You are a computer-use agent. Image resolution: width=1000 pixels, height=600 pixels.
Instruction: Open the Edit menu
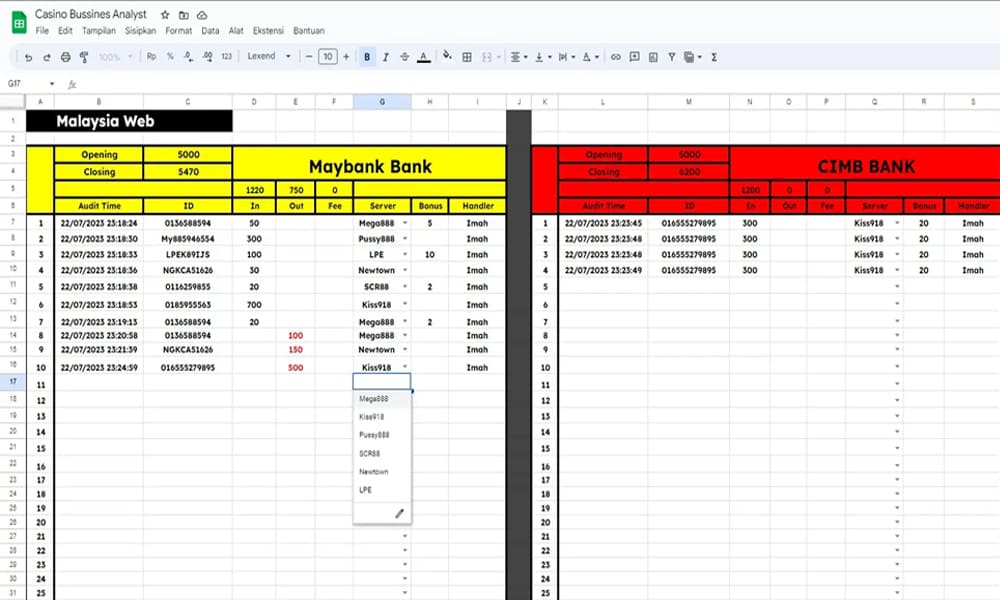[x=65, y=31]
